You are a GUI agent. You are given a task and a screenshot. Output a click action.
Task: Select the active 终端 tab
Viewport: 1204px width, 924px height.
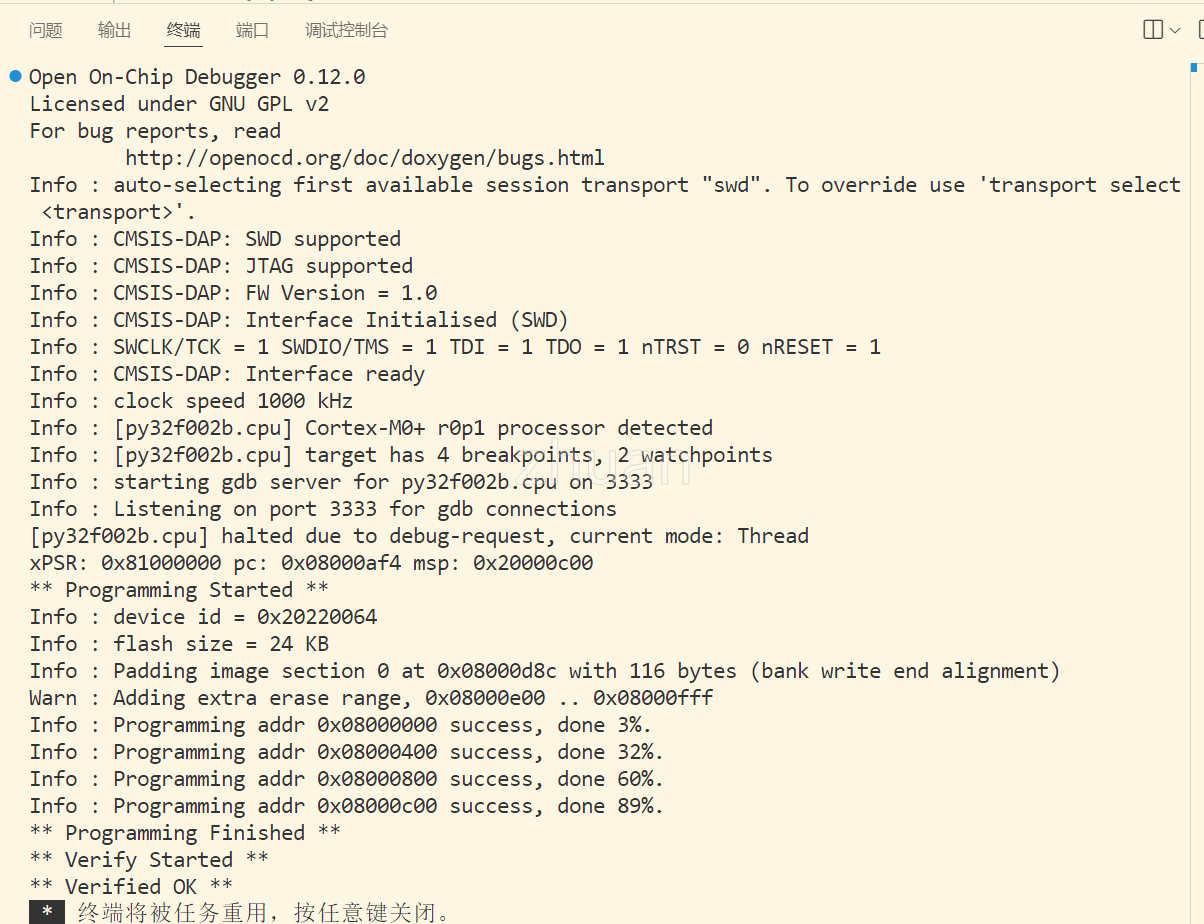point(183,30)
